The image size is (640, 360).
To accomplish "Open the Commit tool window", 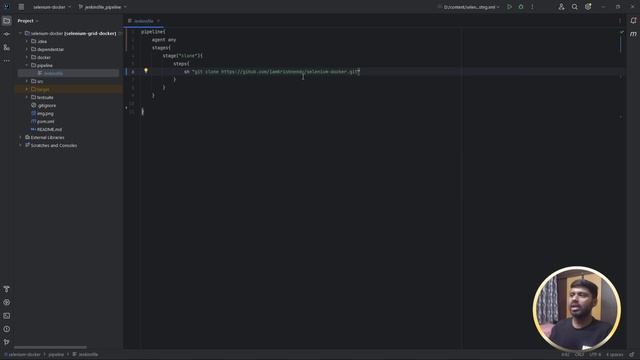I will pyautogui.click(x=7, y=34).
